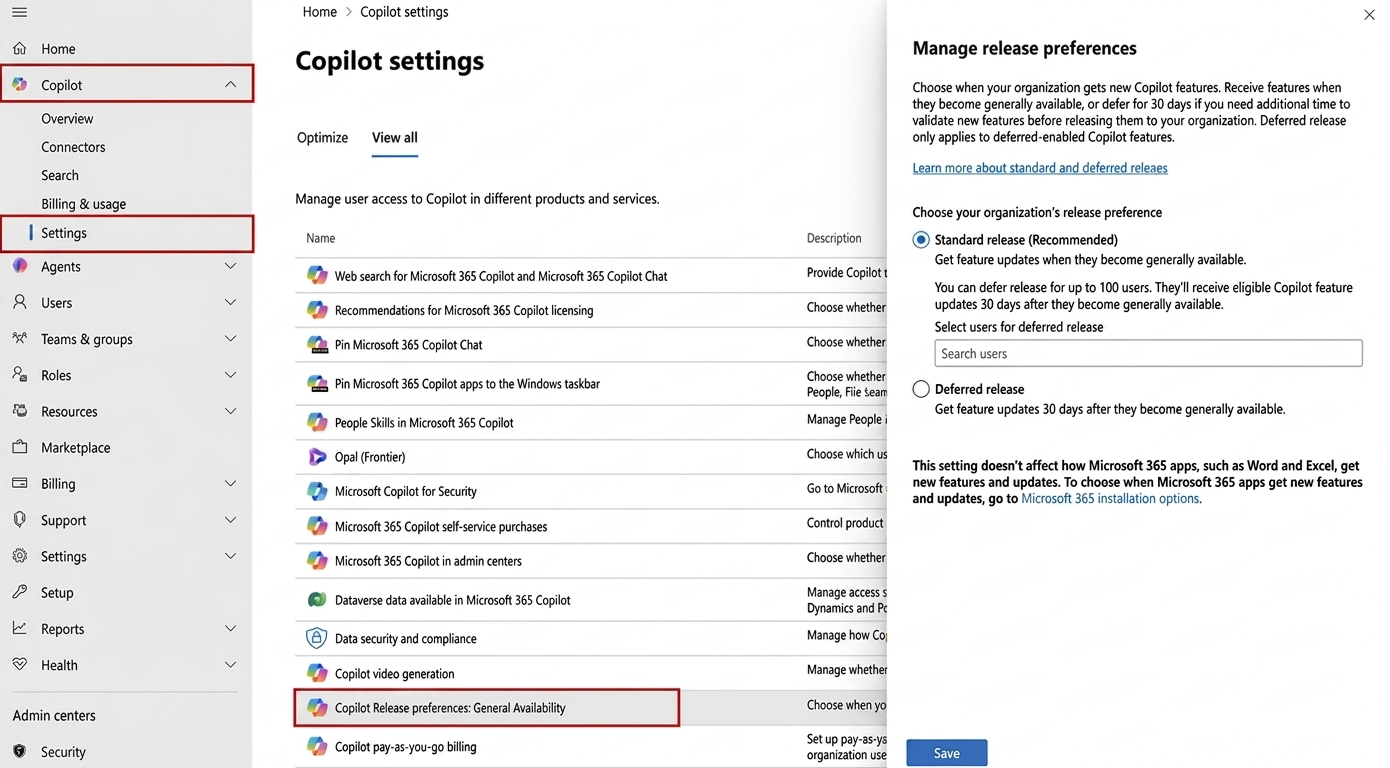Click the Save button
Image resolution: width=1390 pixels, height=768 pixels.
(947, 753)
